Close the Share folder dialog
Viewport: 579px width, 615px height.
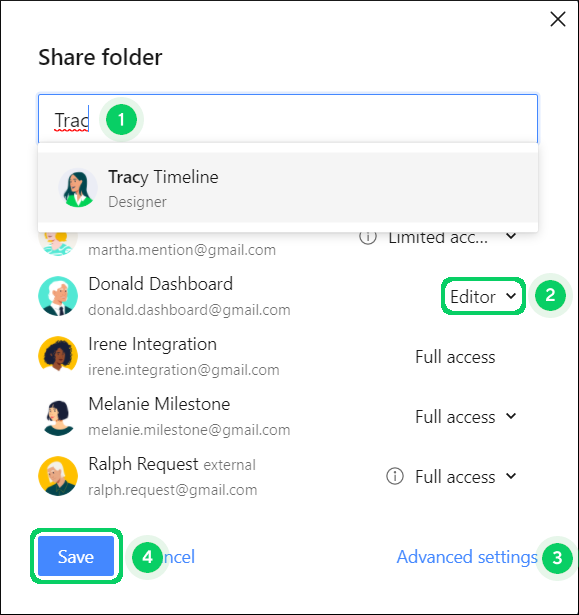click(557, 19)
